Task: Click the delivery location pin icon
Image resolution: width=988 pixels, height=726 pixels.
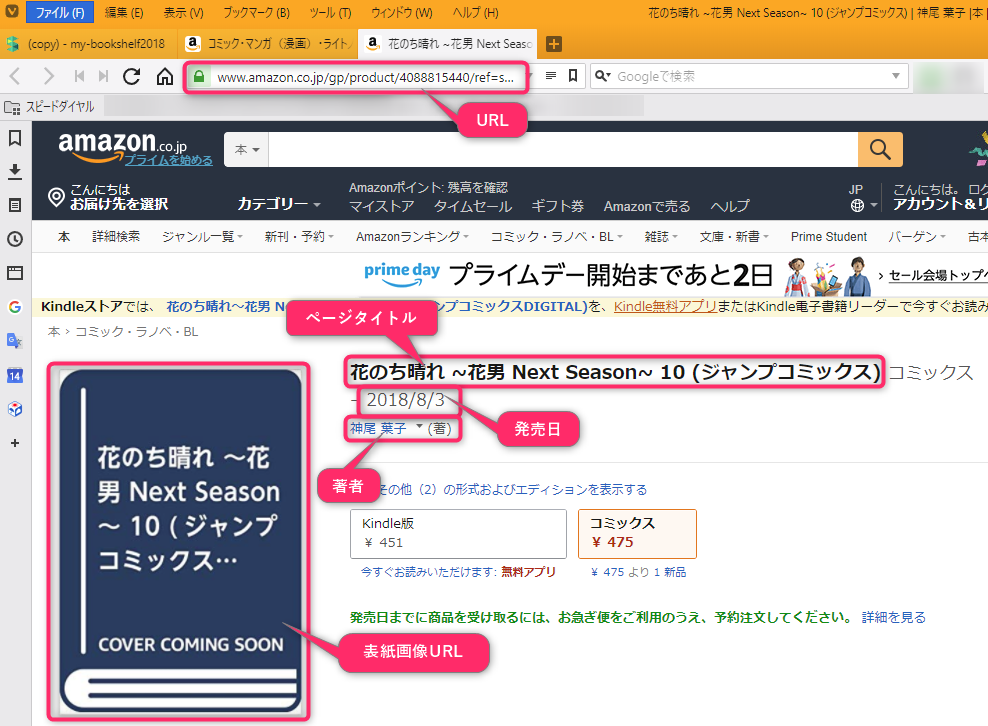Action: [56, 197]
